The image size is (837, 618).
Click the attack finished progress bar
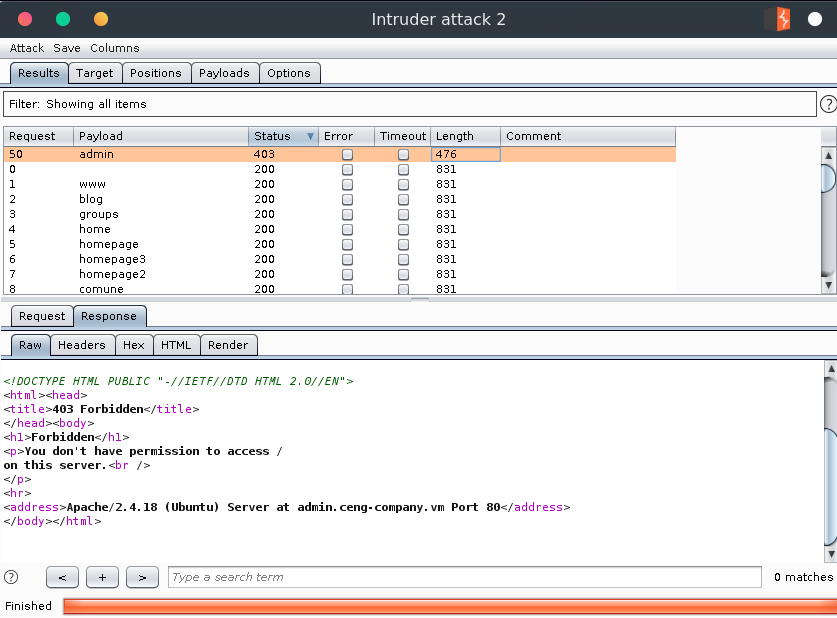click(448, 606)
